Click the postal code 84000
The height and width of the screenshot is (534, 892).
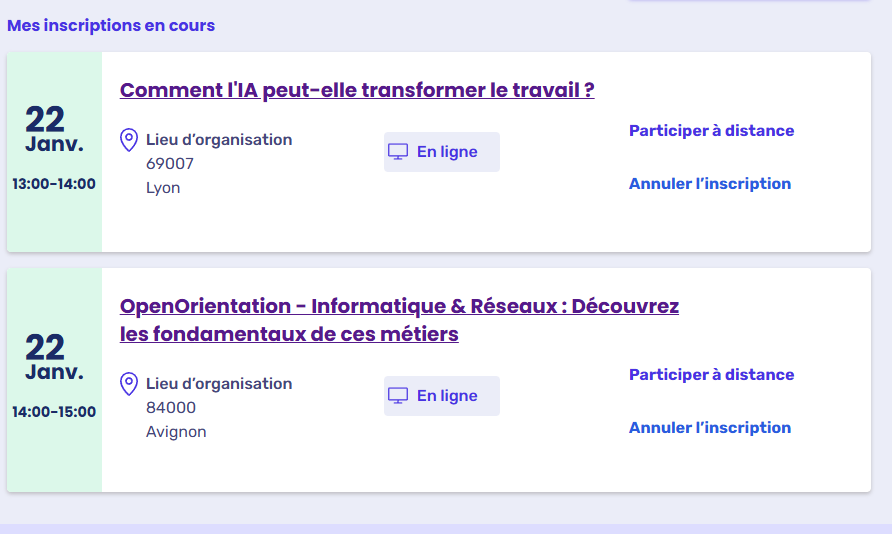[171, 408]
